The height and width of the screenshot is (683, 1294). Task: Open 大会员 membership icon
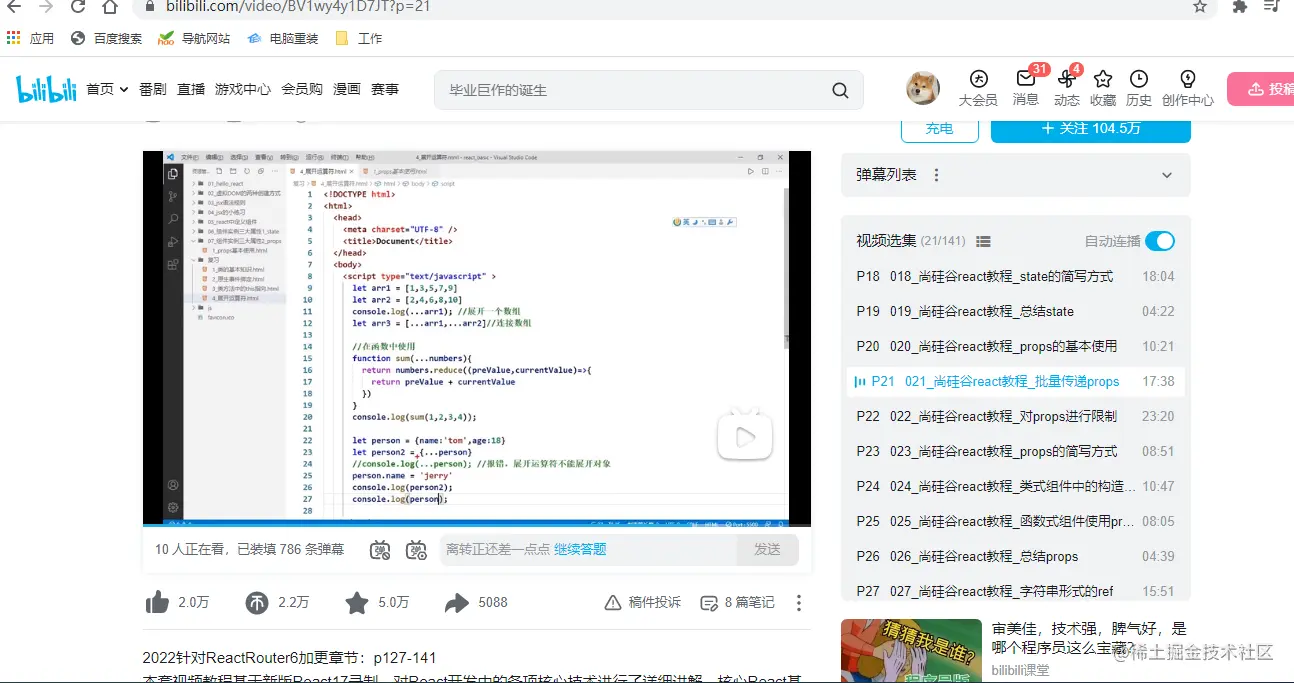[978, 88]
